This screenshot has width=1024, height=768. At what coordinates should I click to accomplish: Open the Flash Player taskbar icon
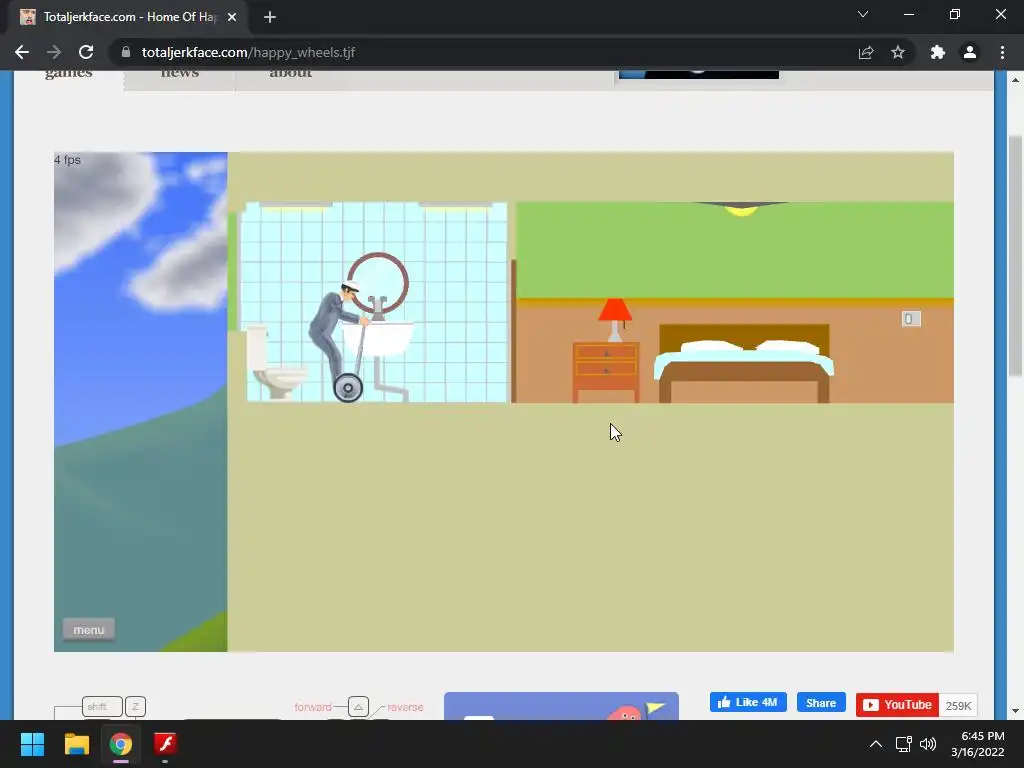[165, 744]
